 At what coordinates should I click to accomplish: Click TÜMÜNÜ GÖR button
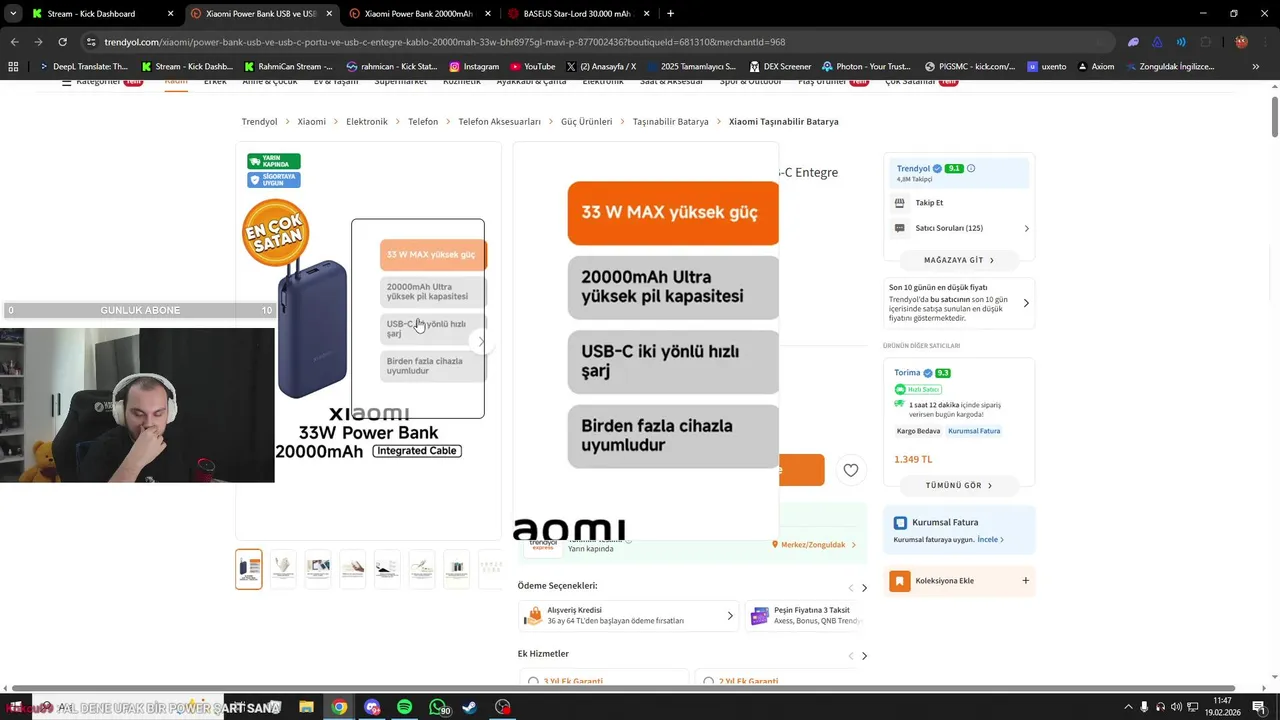(959, 485)
